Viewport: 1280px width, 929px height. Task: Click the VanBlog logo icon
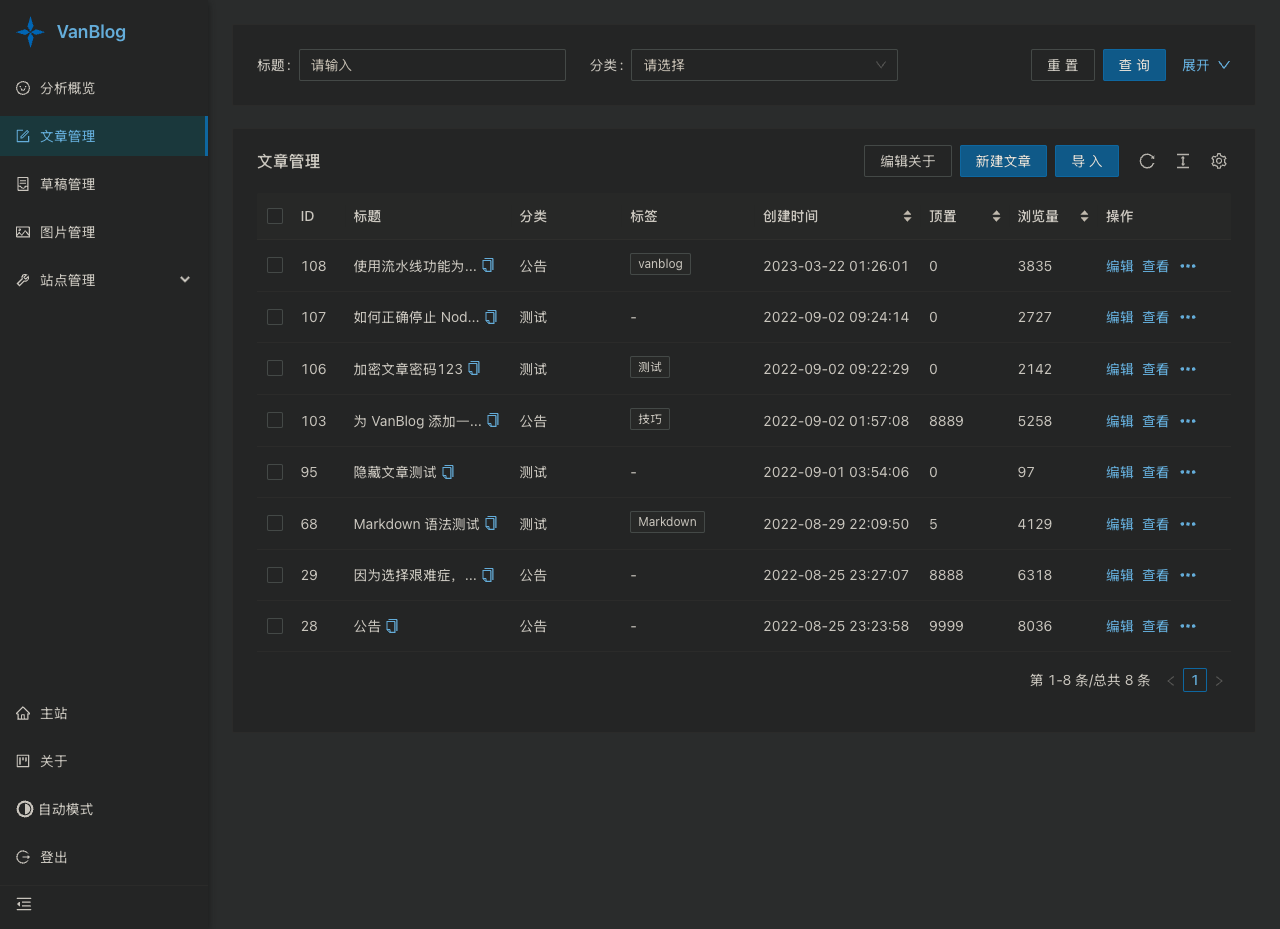31,32
